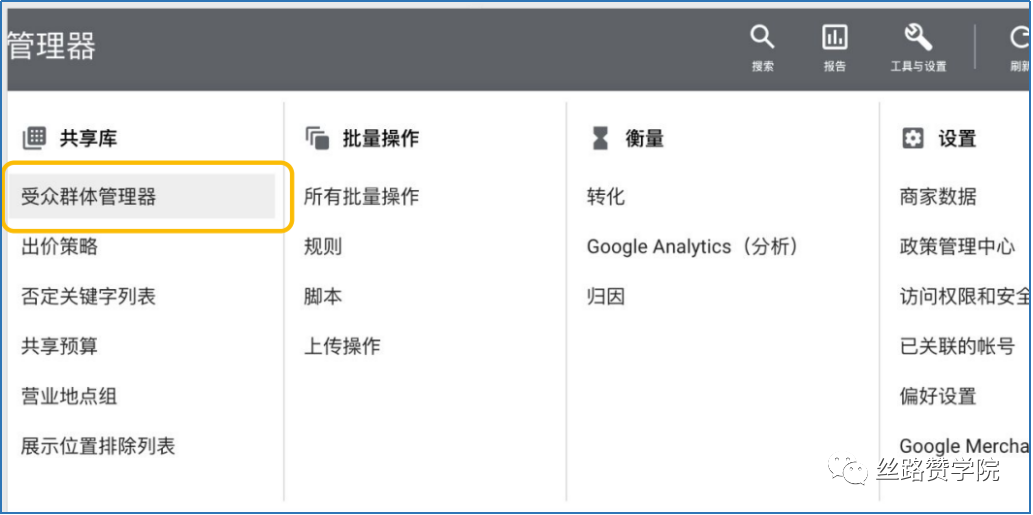The width and height of the screenshot is (1033, 515).
Task: Select 营业地点组 entry
Action: coord(69,396)
